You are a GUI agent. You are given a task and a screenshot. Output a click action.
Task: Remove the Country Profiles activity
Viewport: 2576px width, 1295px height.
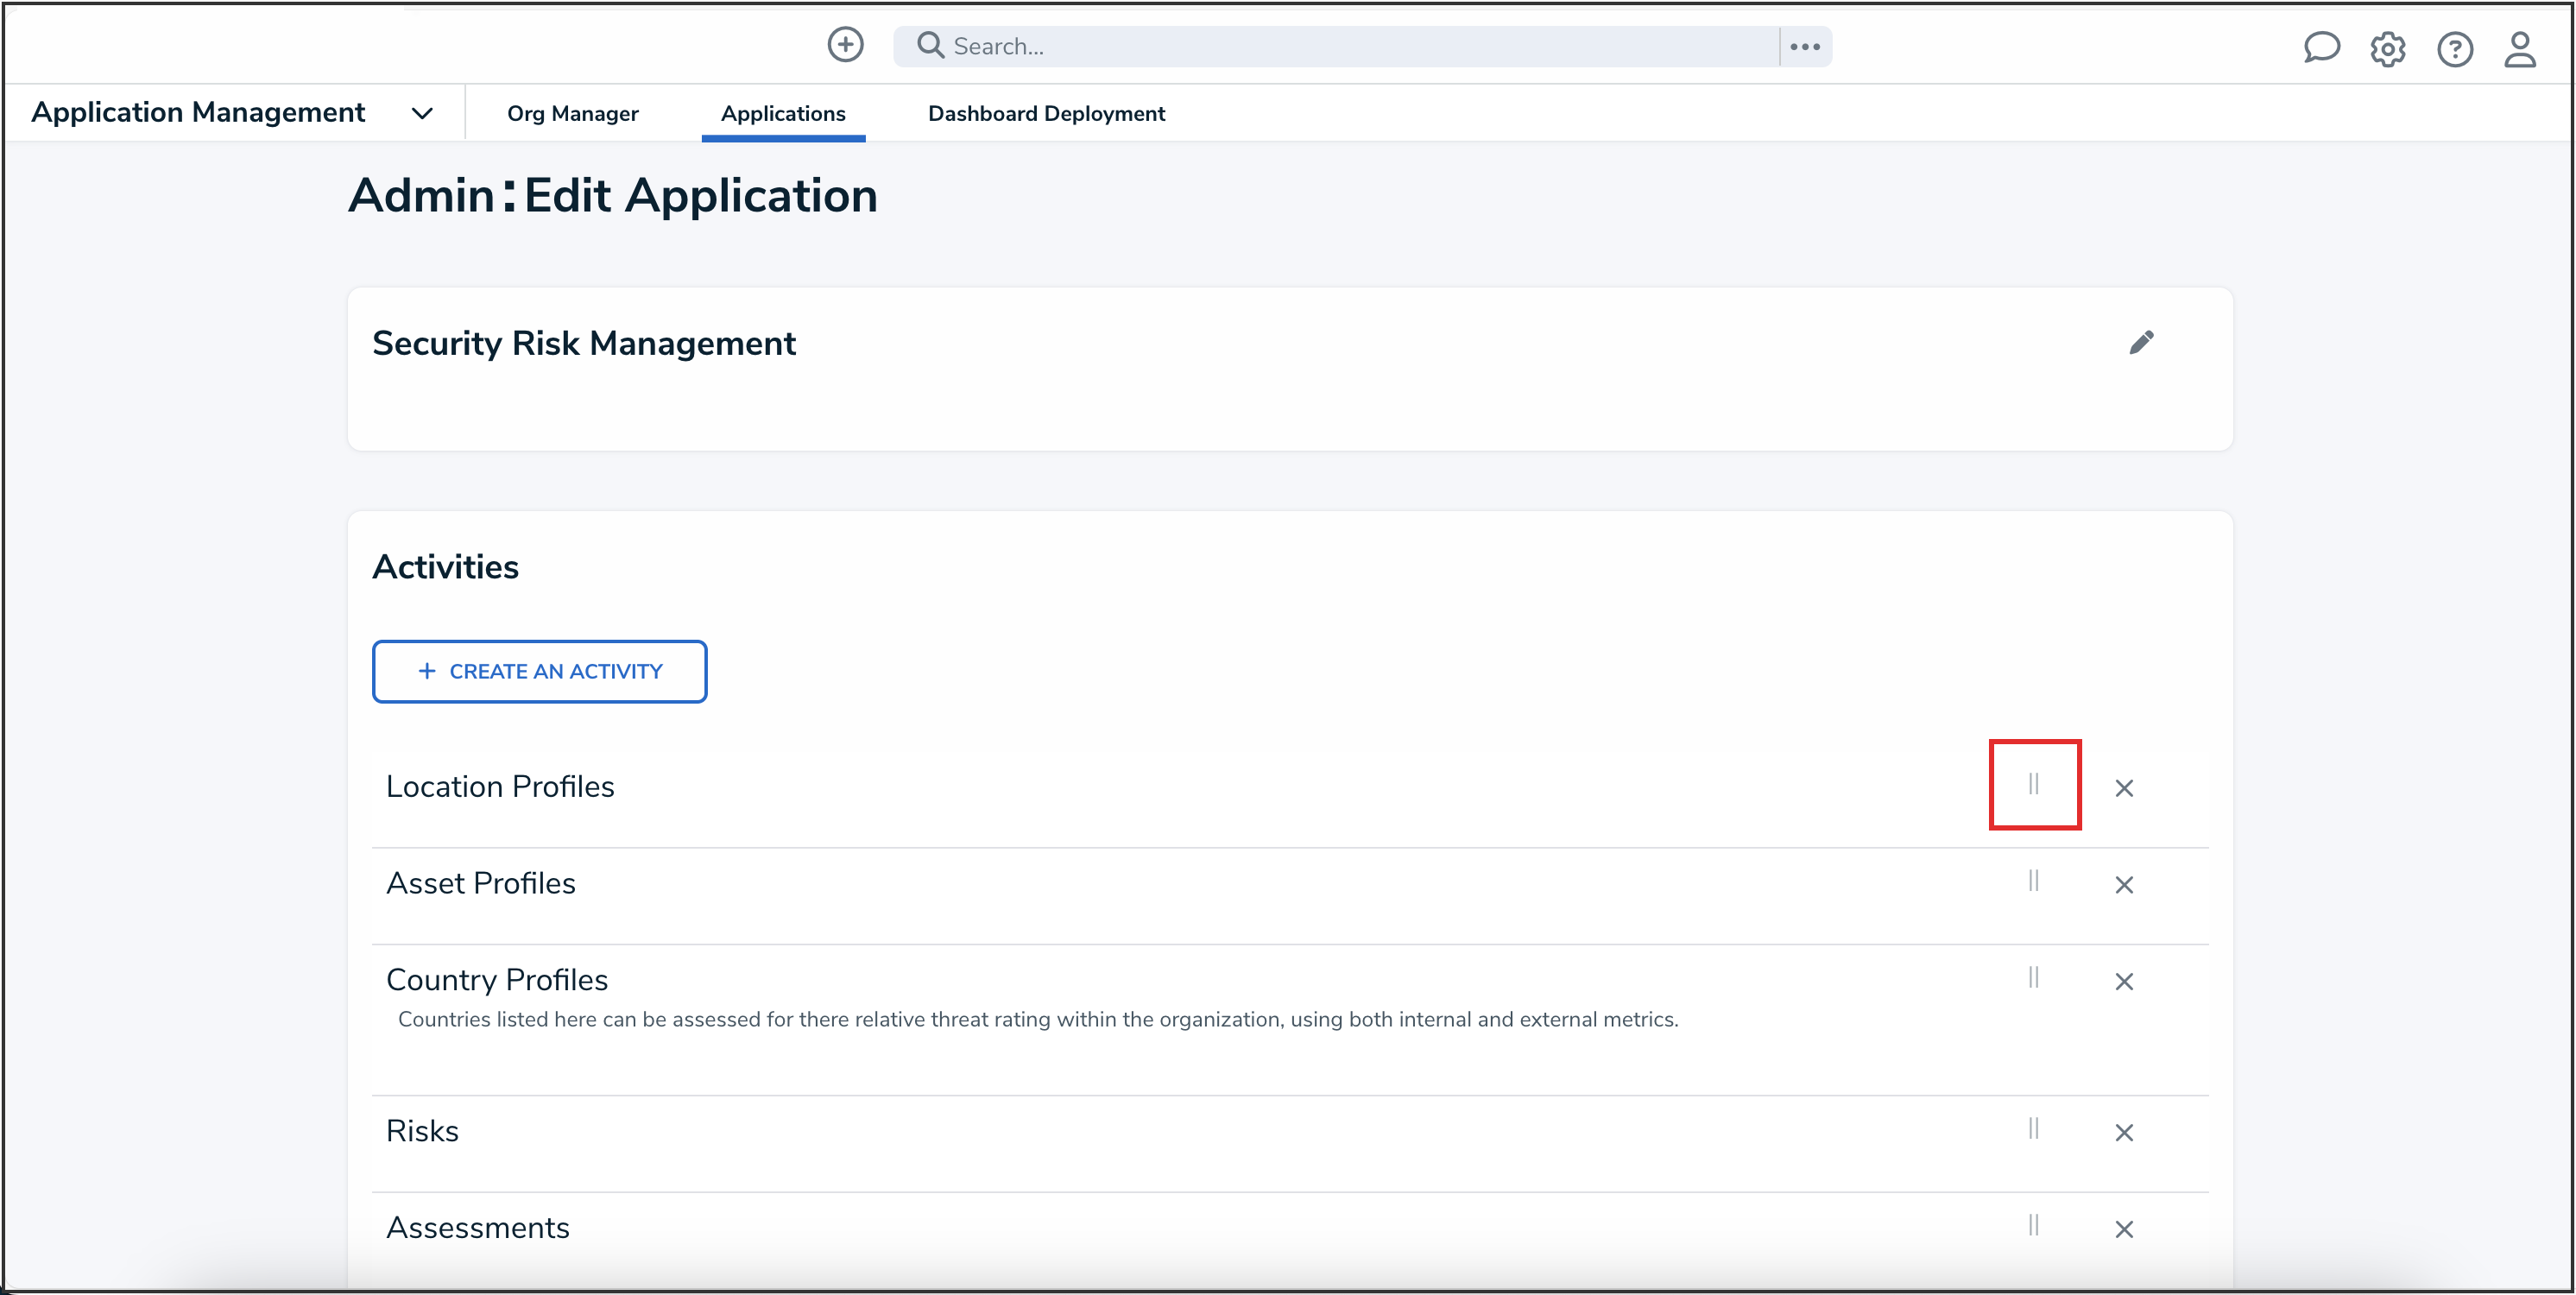[x=2124, y=981]
